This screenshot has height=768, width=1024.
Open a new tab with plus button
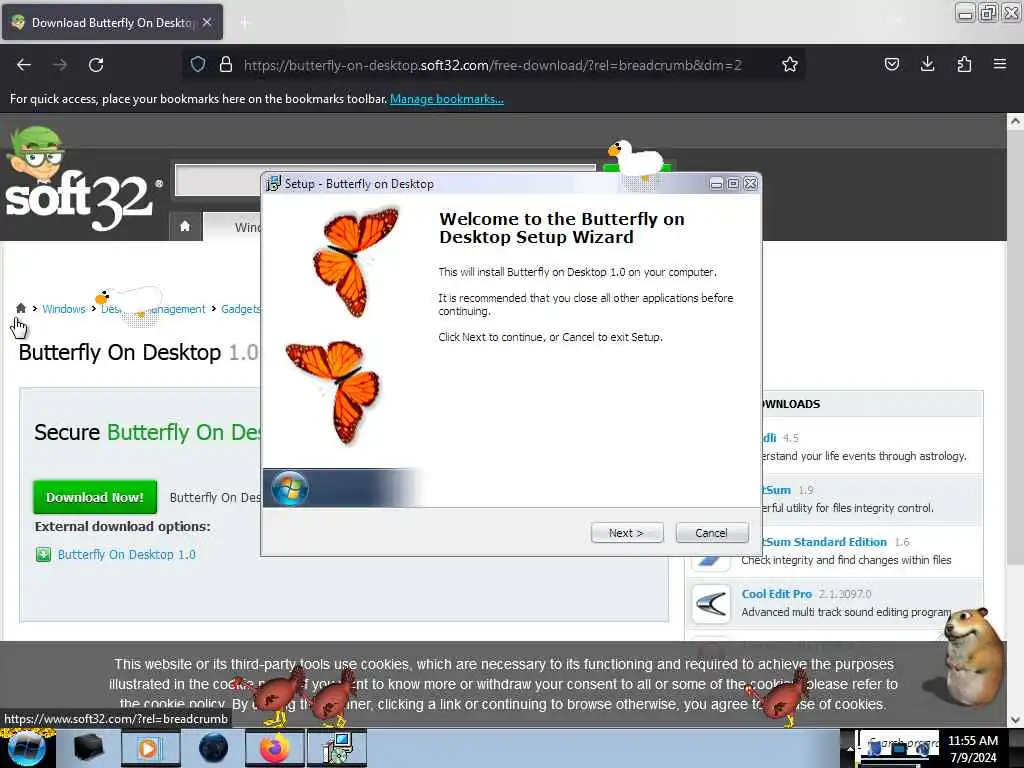point(245,23)
